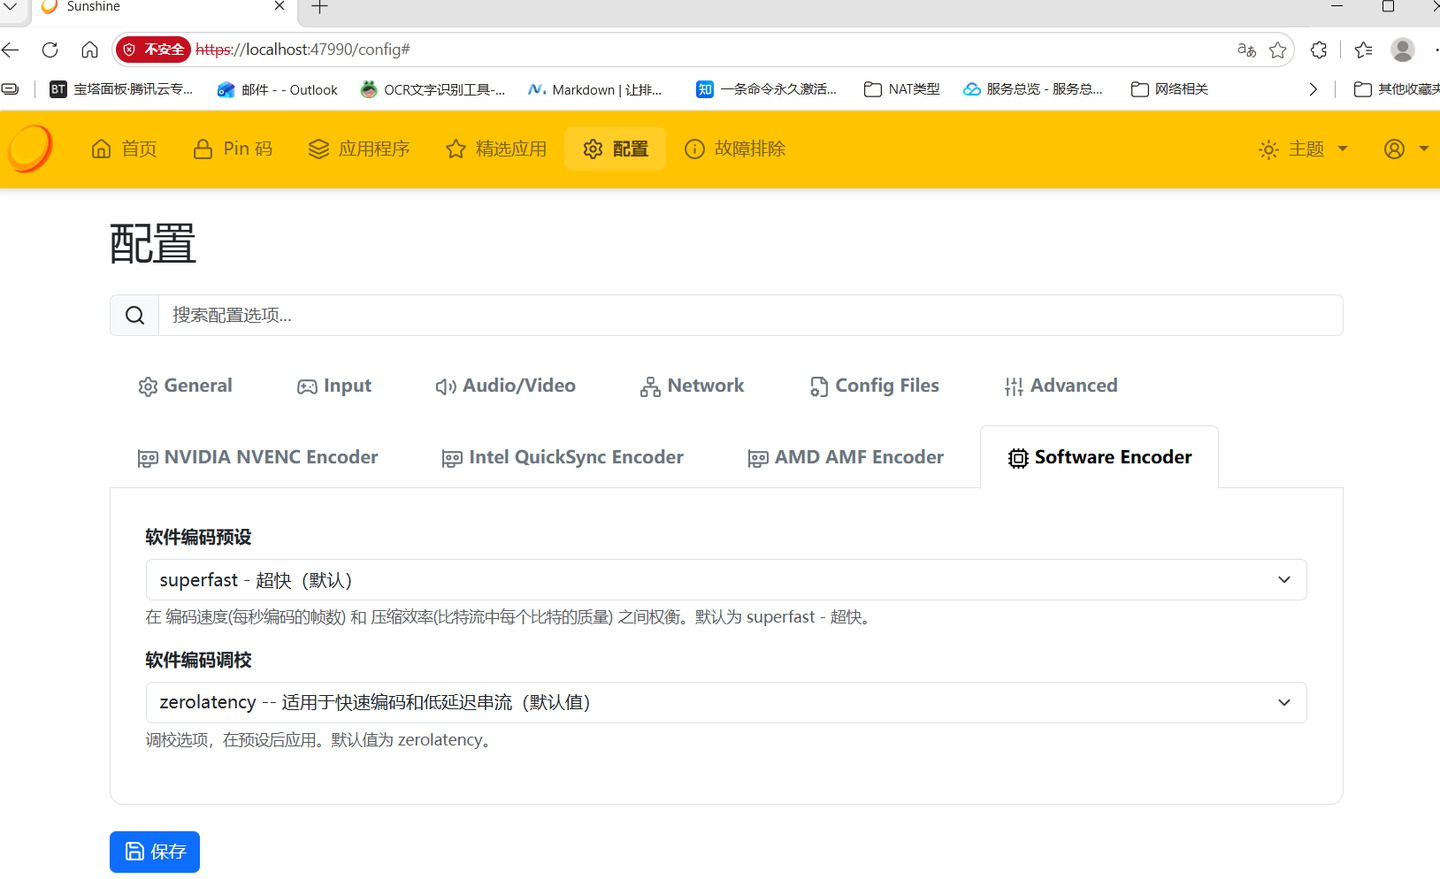Select the 配置 navigation item
The image size is (1440, 879).
tap(615, 149)
